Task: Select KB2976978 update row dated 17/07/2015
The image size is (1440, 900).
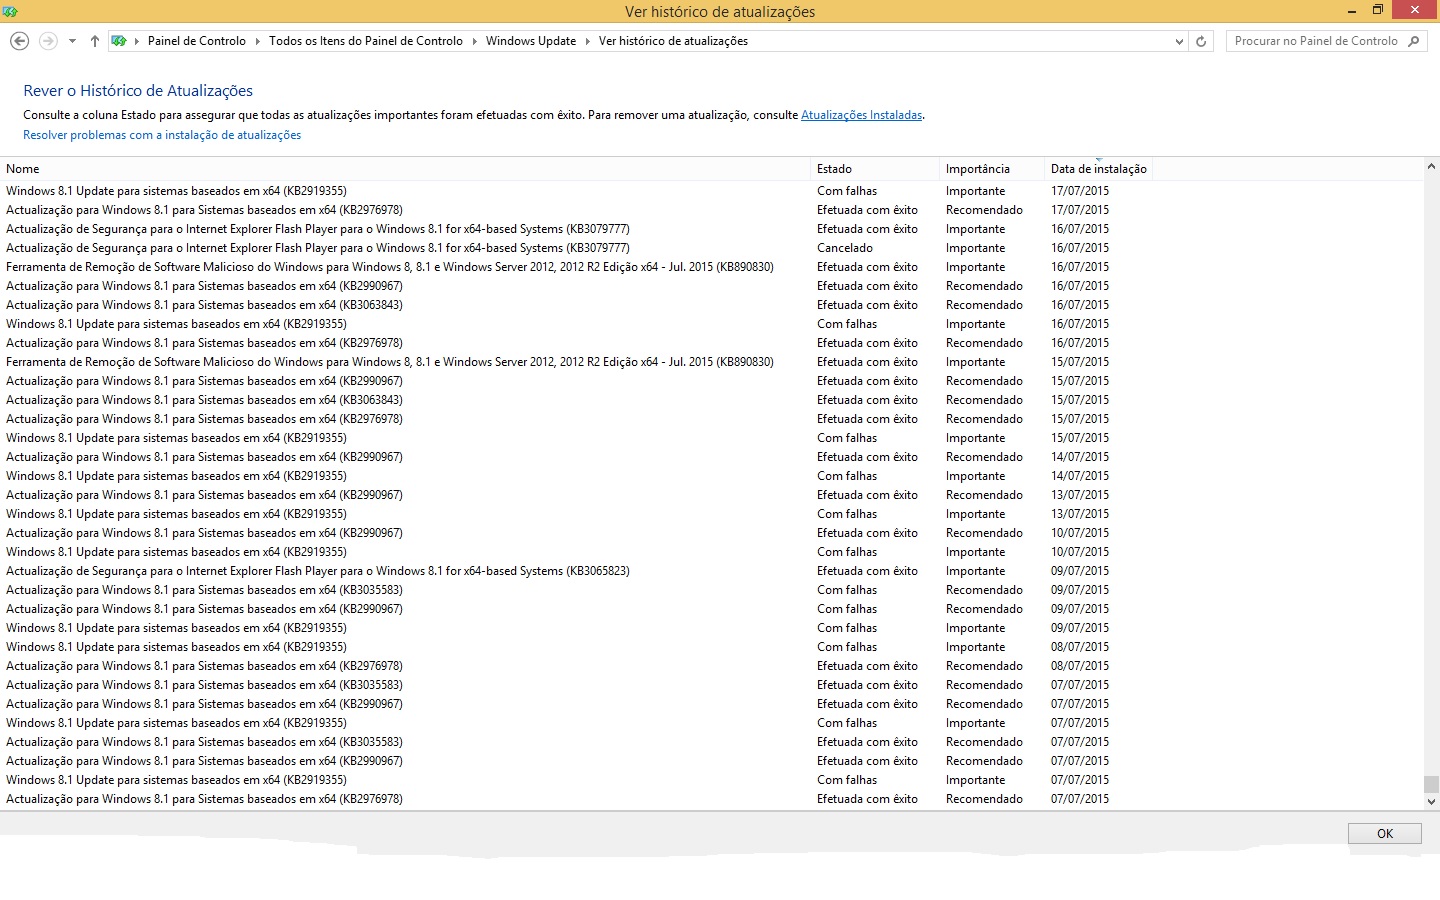Action: [x=711, y=210]
